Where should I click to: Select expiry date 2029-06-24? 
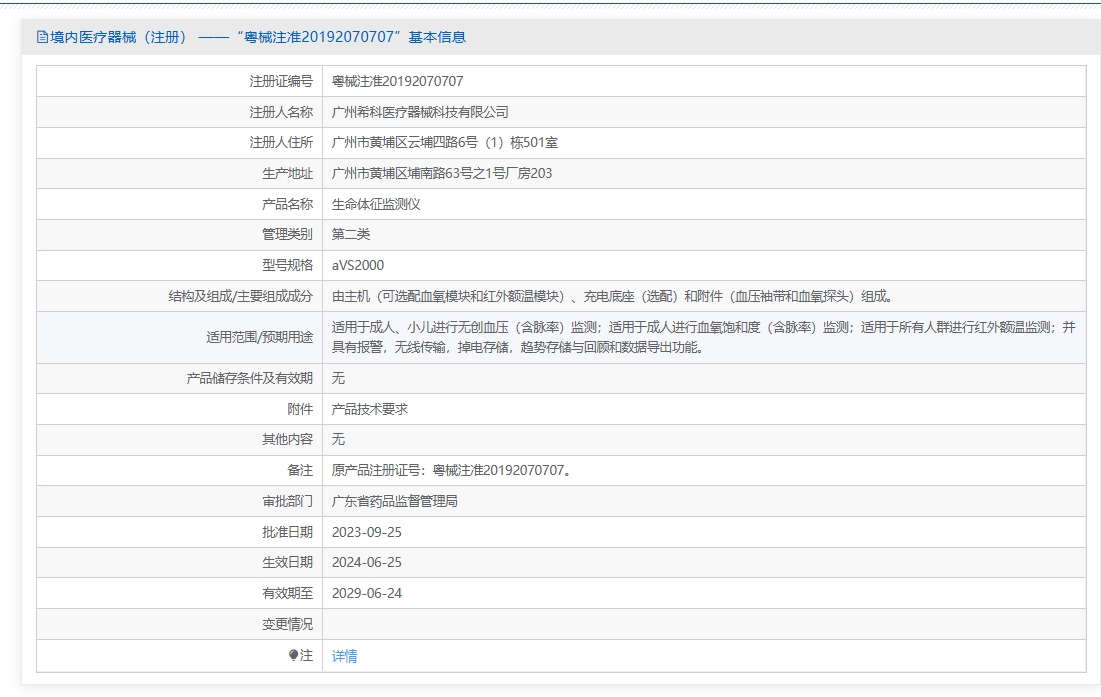point(367,593)
